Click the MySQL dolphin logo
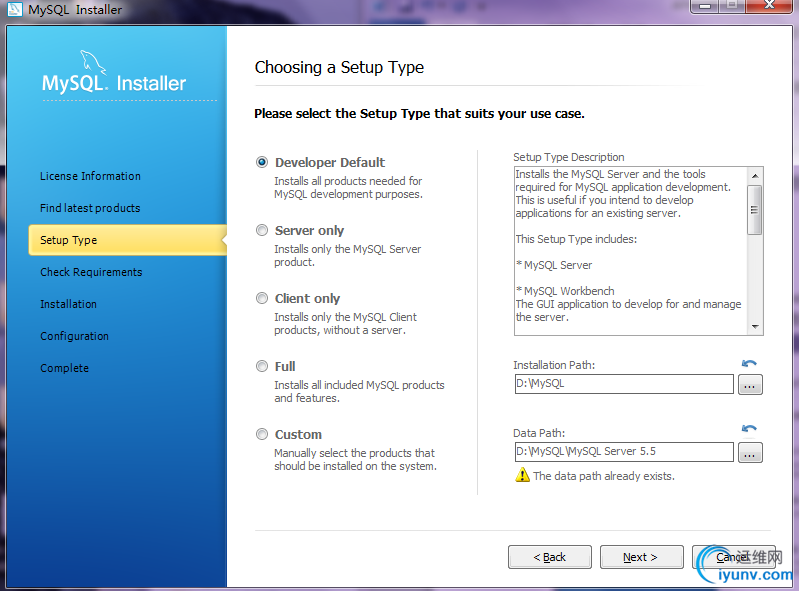The image size is (799, 591). pos(93,62)
